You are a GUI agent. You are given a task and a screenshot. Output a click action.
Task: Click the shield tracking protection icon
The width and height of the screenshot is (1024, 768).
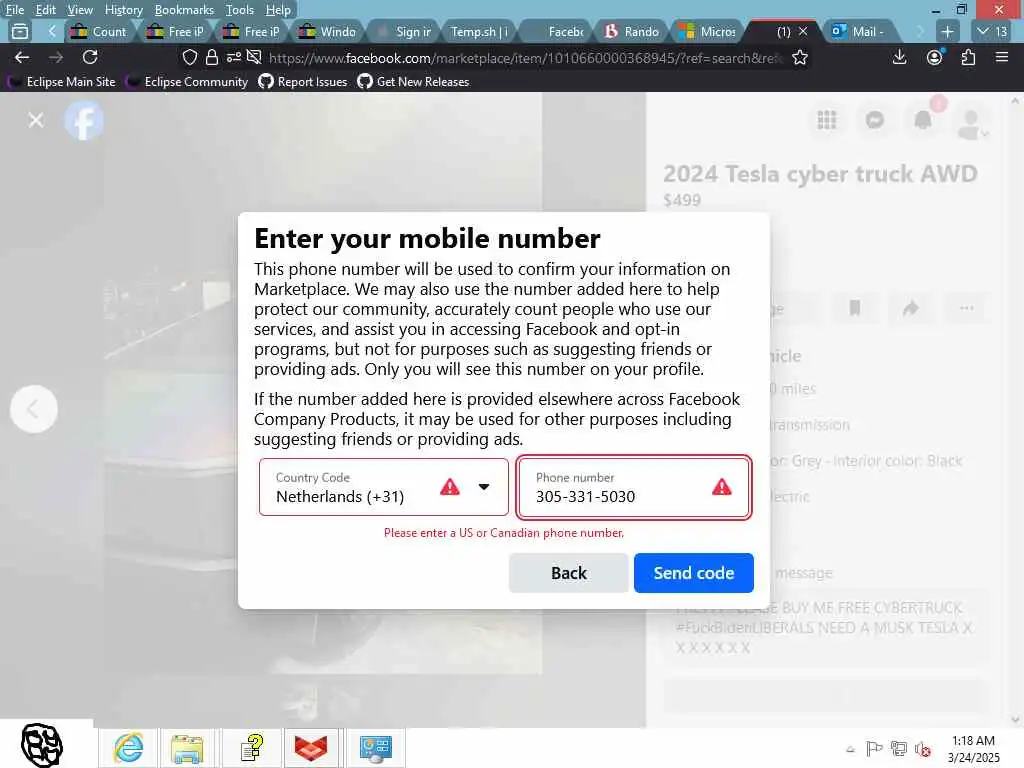pos(189,57)
